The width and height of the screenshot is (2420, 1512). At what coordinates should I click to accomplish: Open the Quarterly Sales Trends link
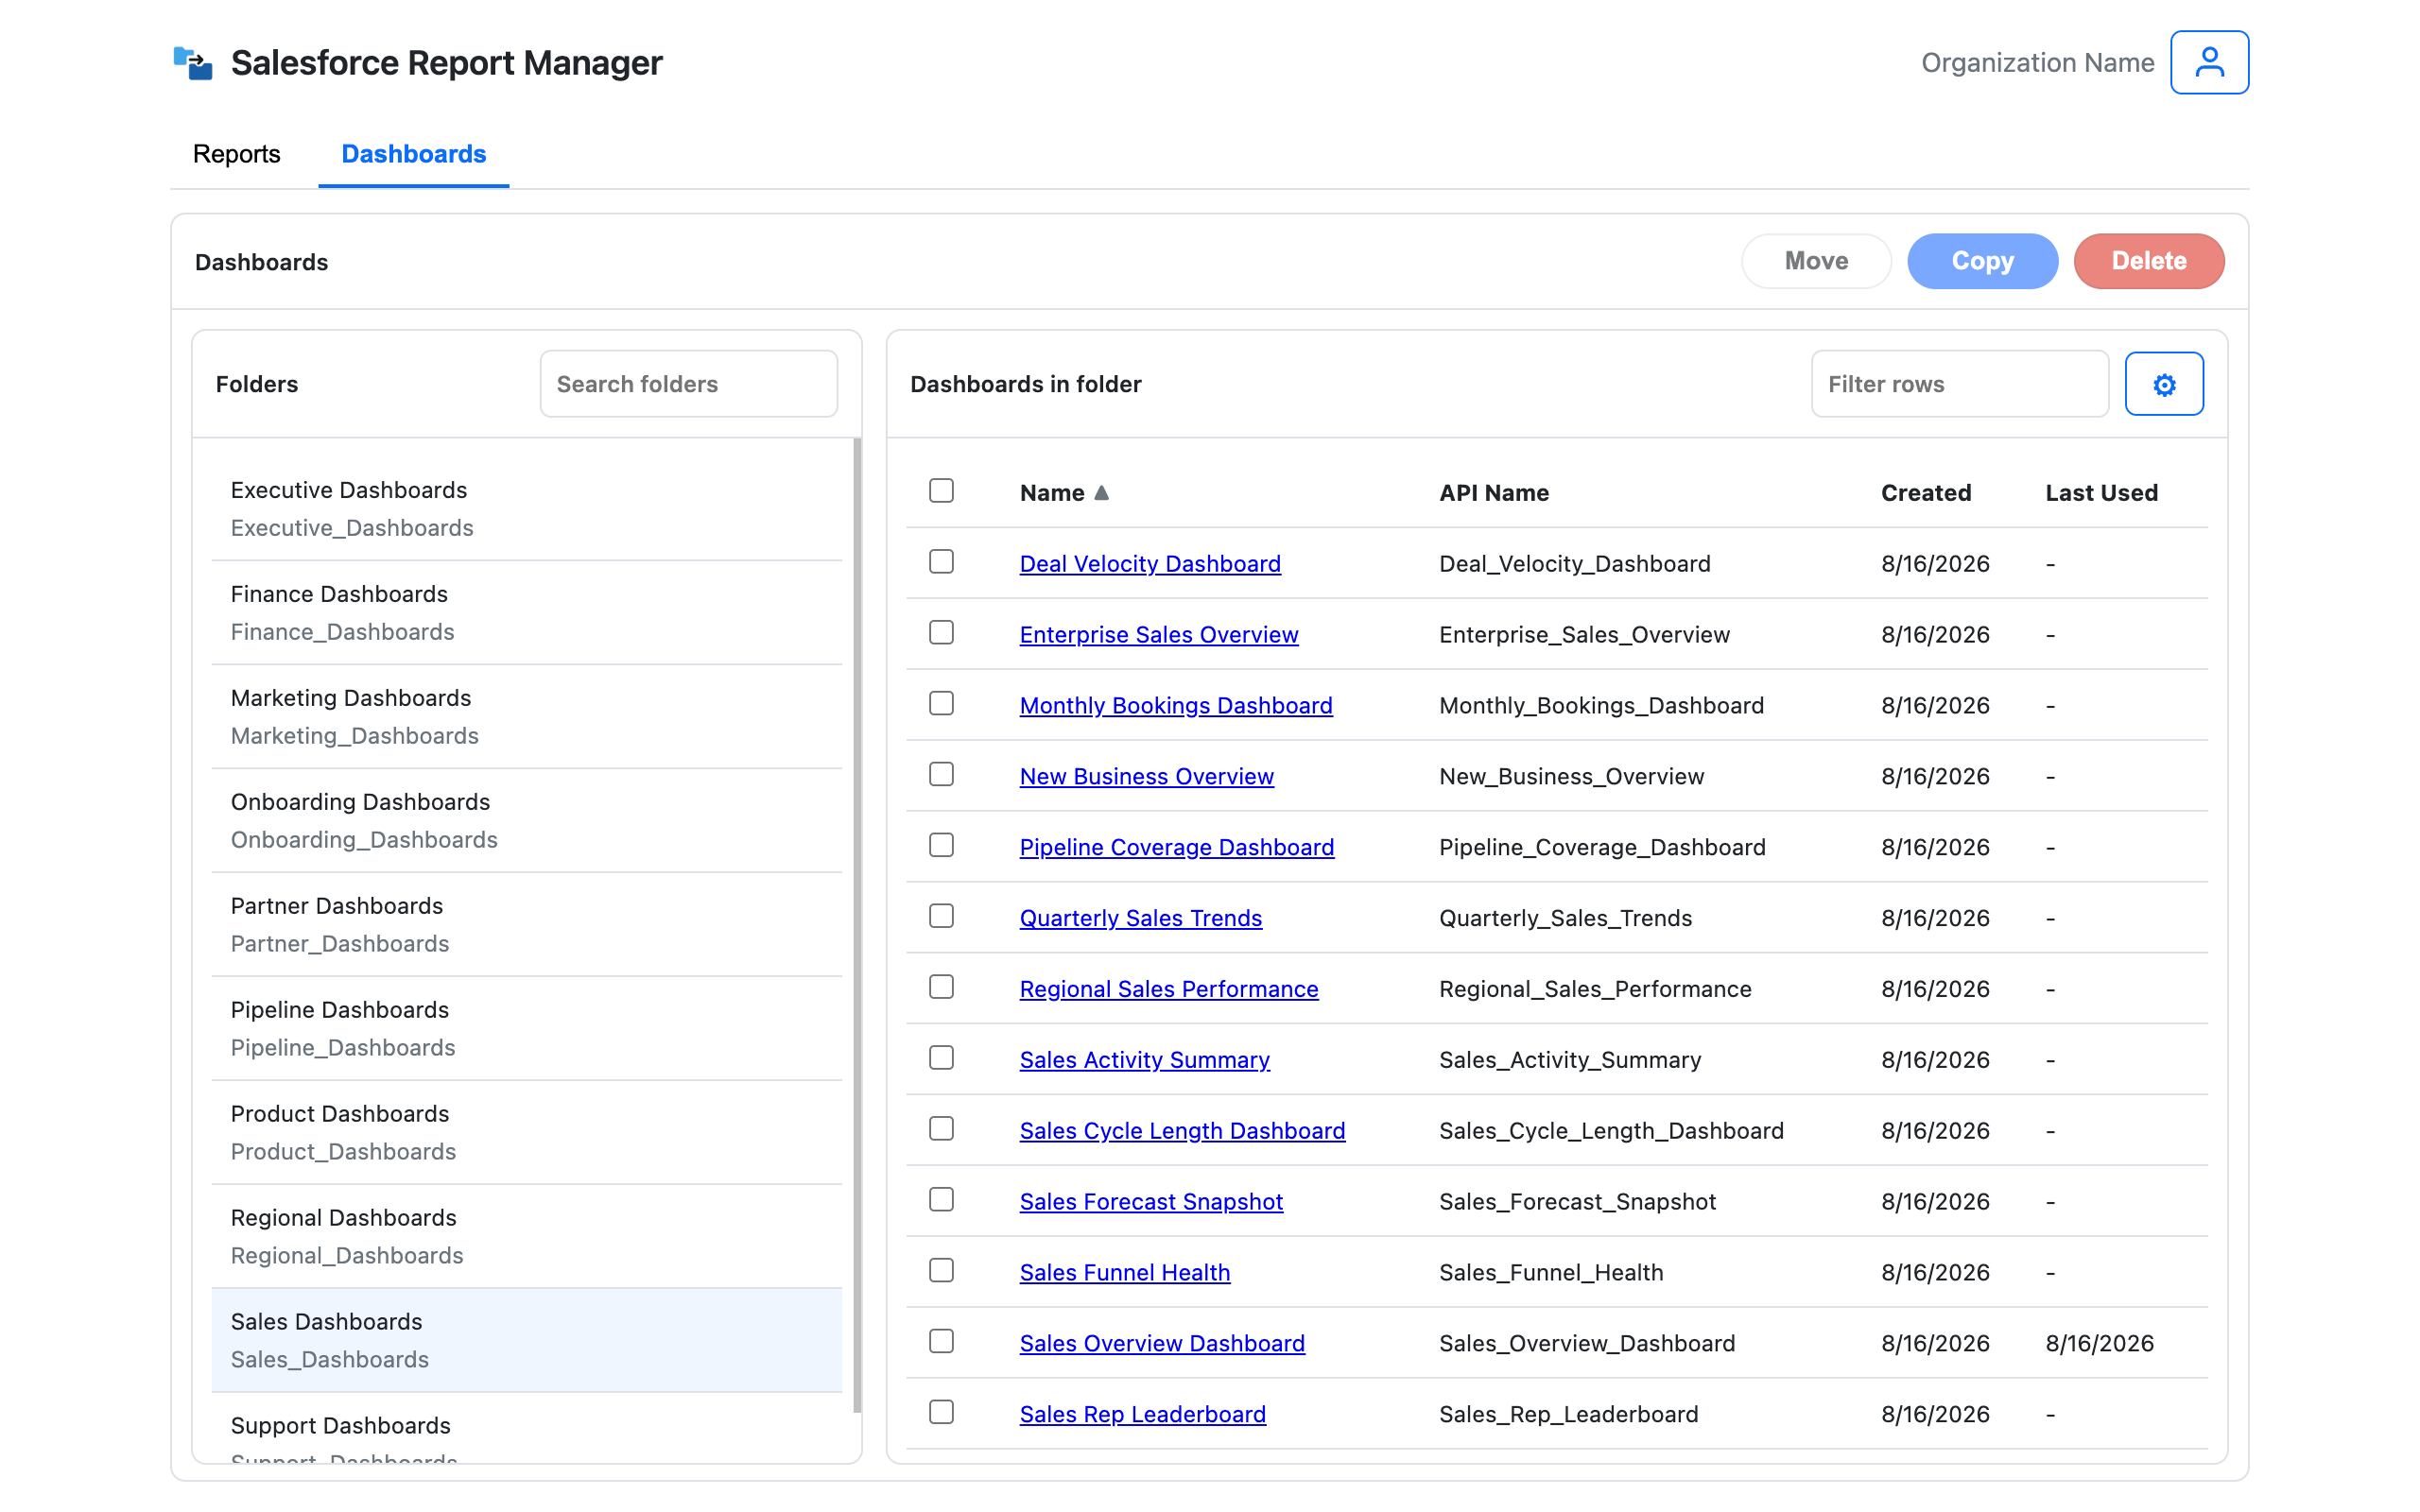(1141, 919)
